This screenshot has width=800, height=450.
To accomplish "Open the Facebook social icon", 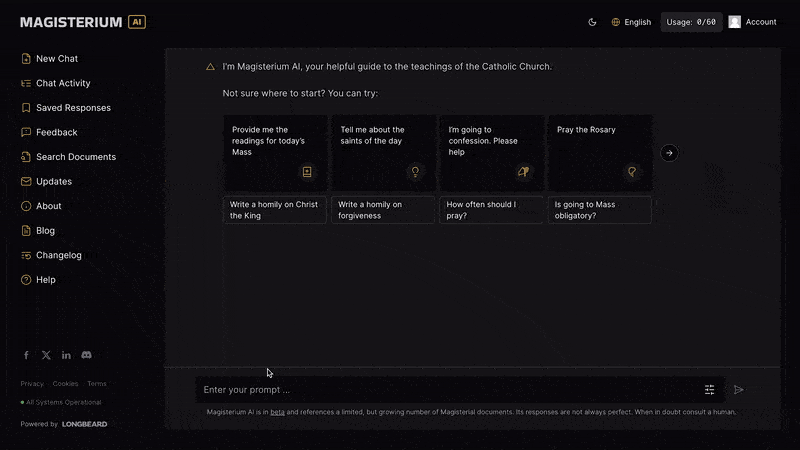I will click(x=26, y=355).
